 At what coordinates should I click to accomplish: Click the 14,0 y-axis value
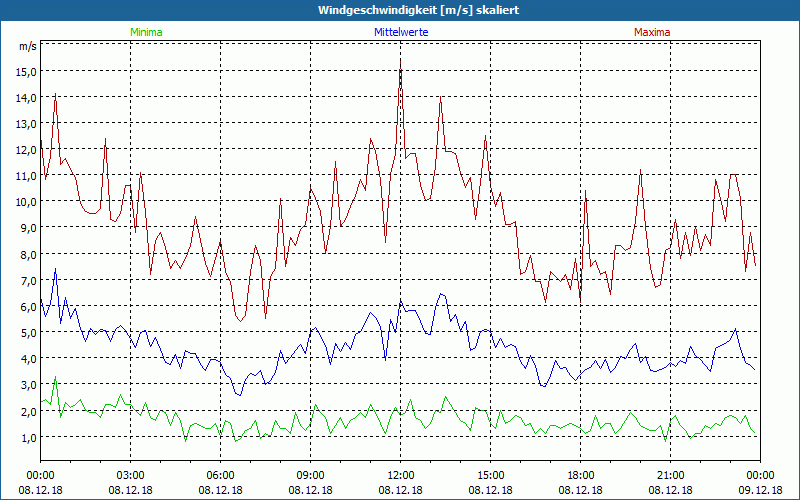(26, 98)
